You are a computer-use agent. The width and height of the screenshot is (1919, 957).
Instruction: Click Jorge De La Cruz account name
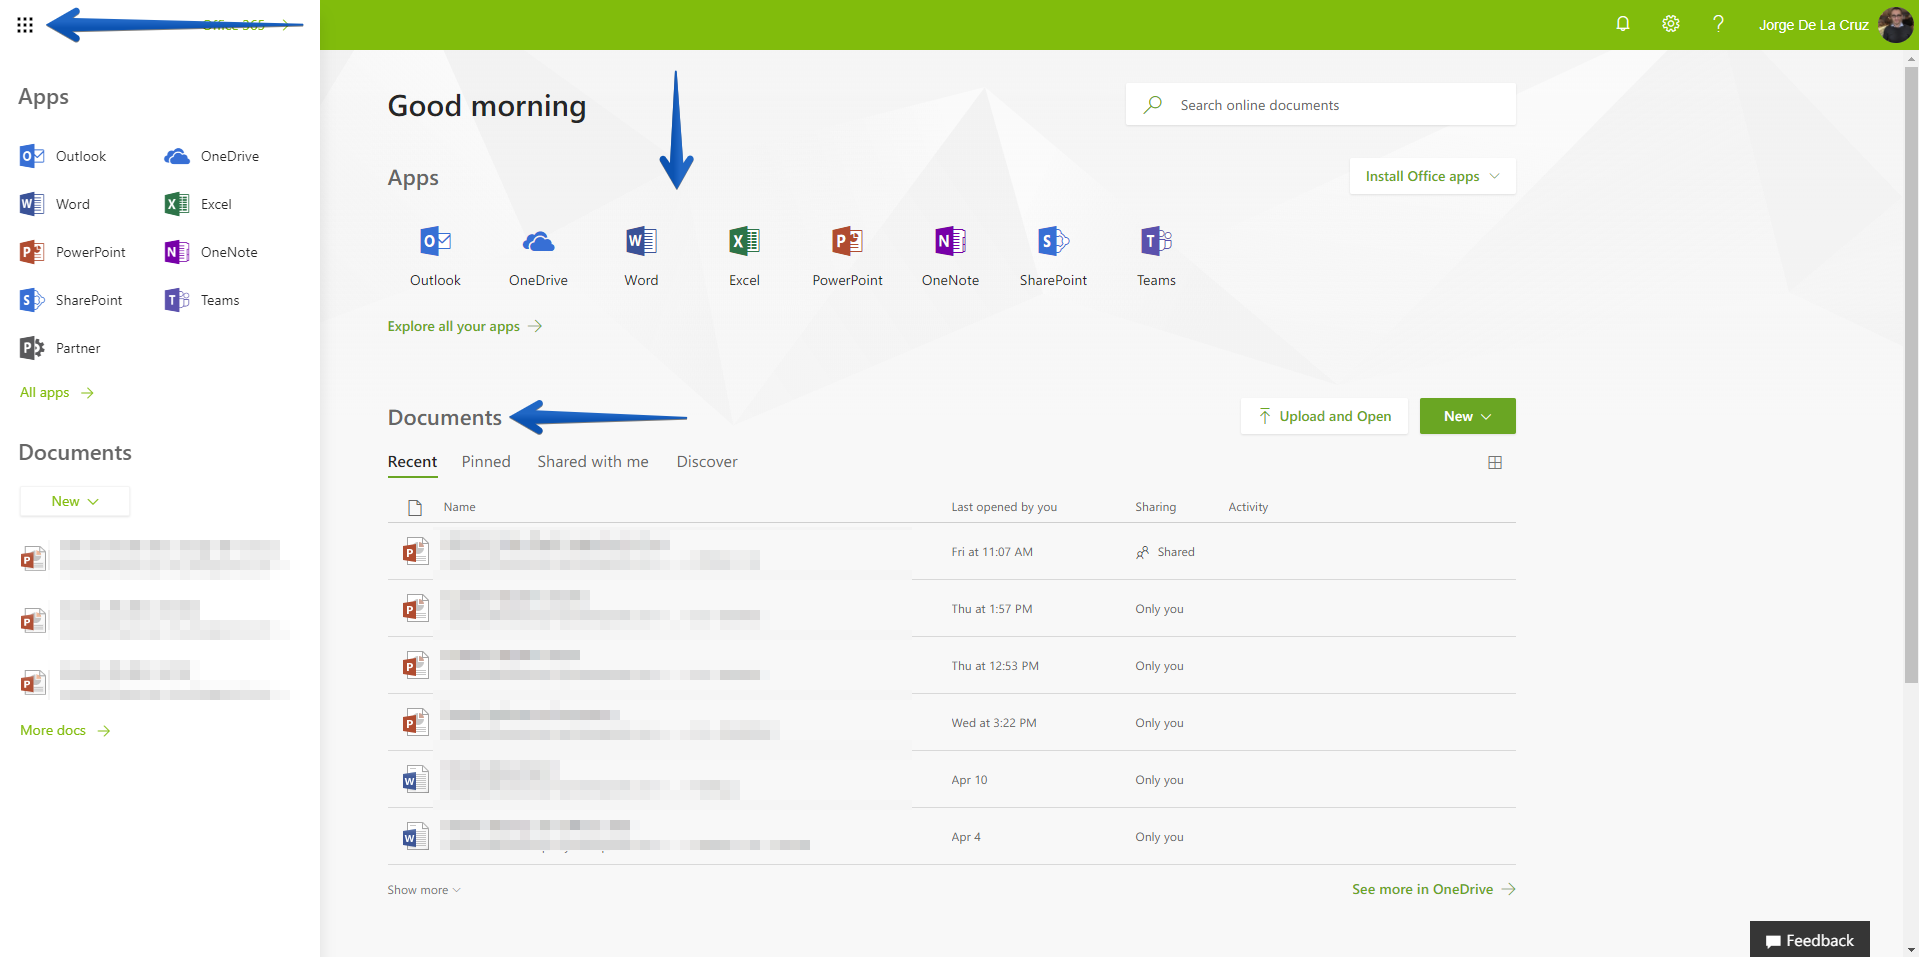[x=1813, y=25]
